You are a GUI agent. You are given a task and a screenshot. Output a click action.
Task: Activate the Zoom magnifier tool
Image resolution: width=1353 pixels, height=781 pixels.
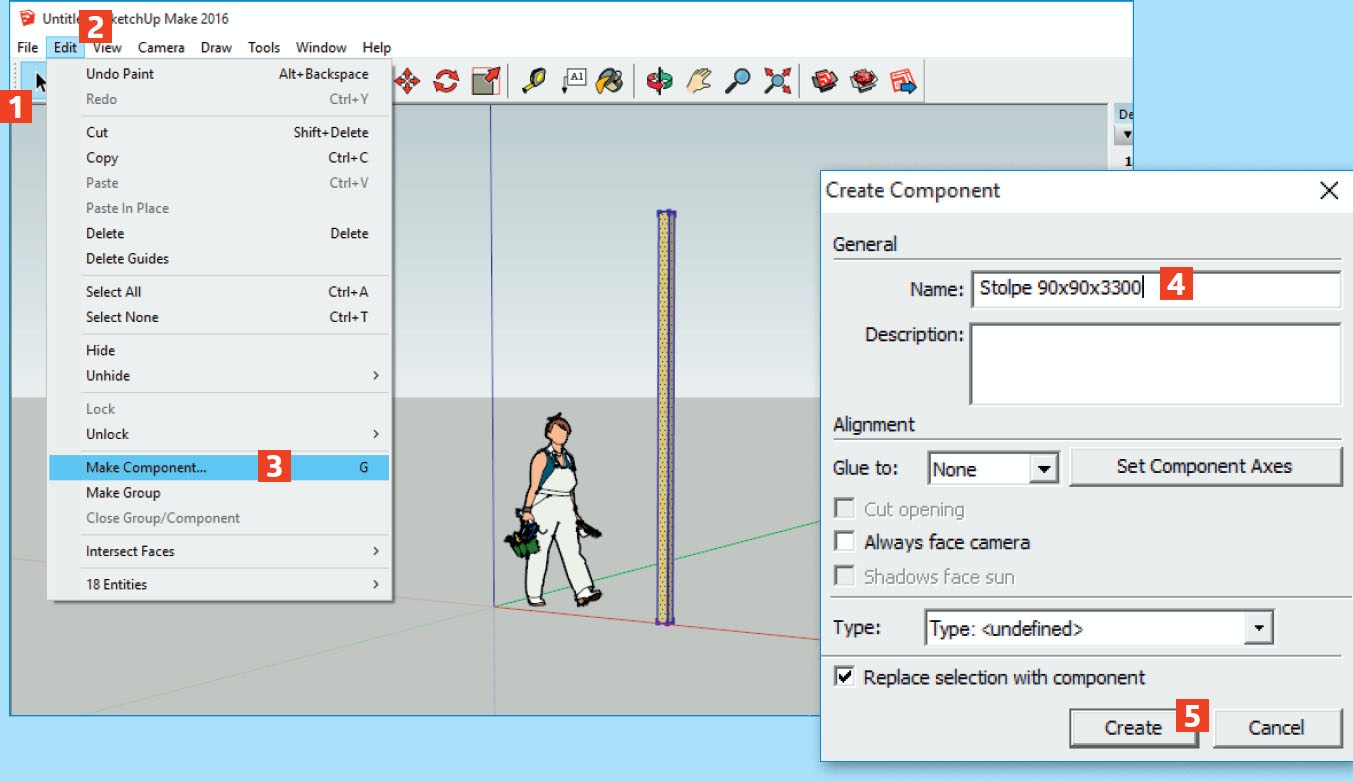[x=736, y=81]
